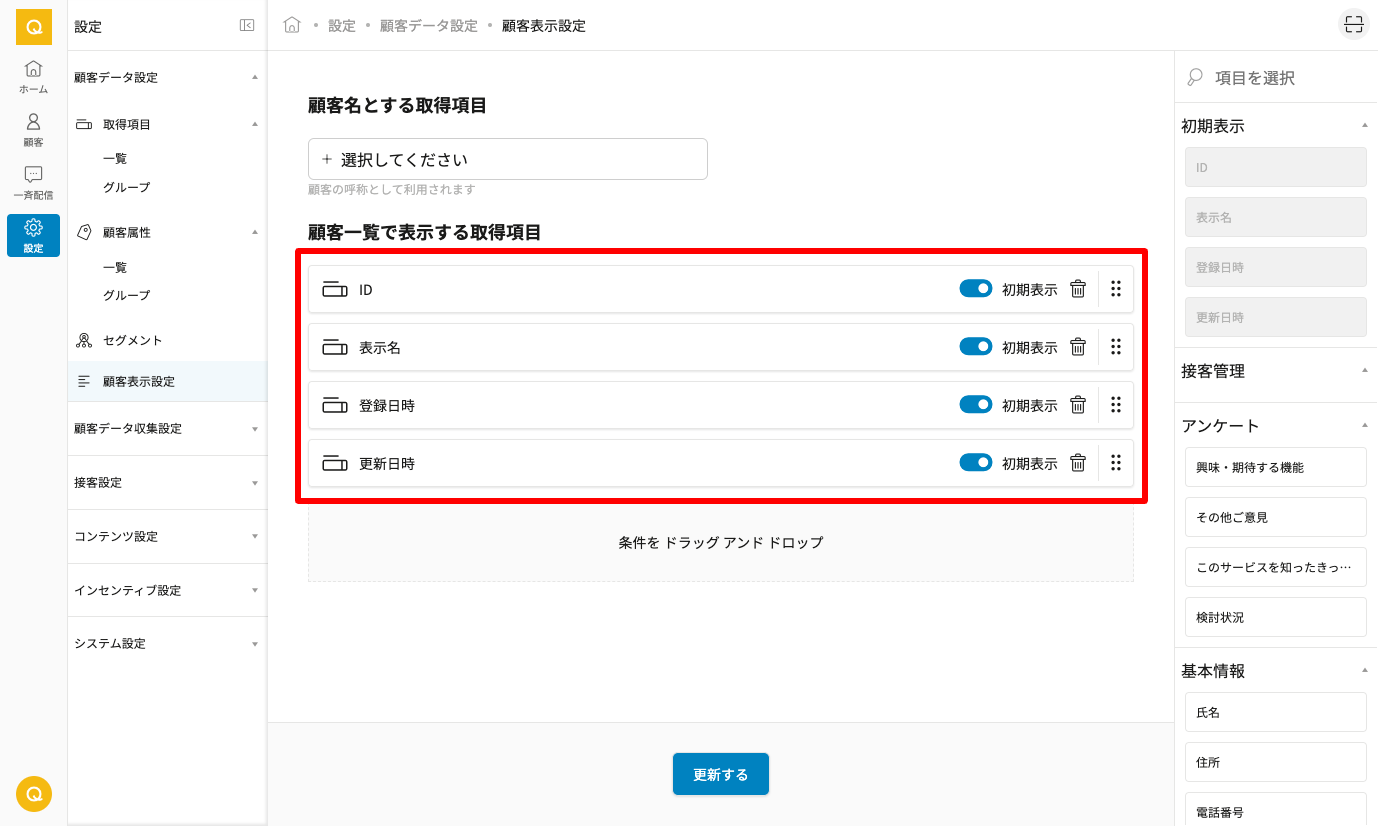Click the home icon in the breadcrumb
The width and height of the screenshot is (1378, 826).
[x=292, y=25]
